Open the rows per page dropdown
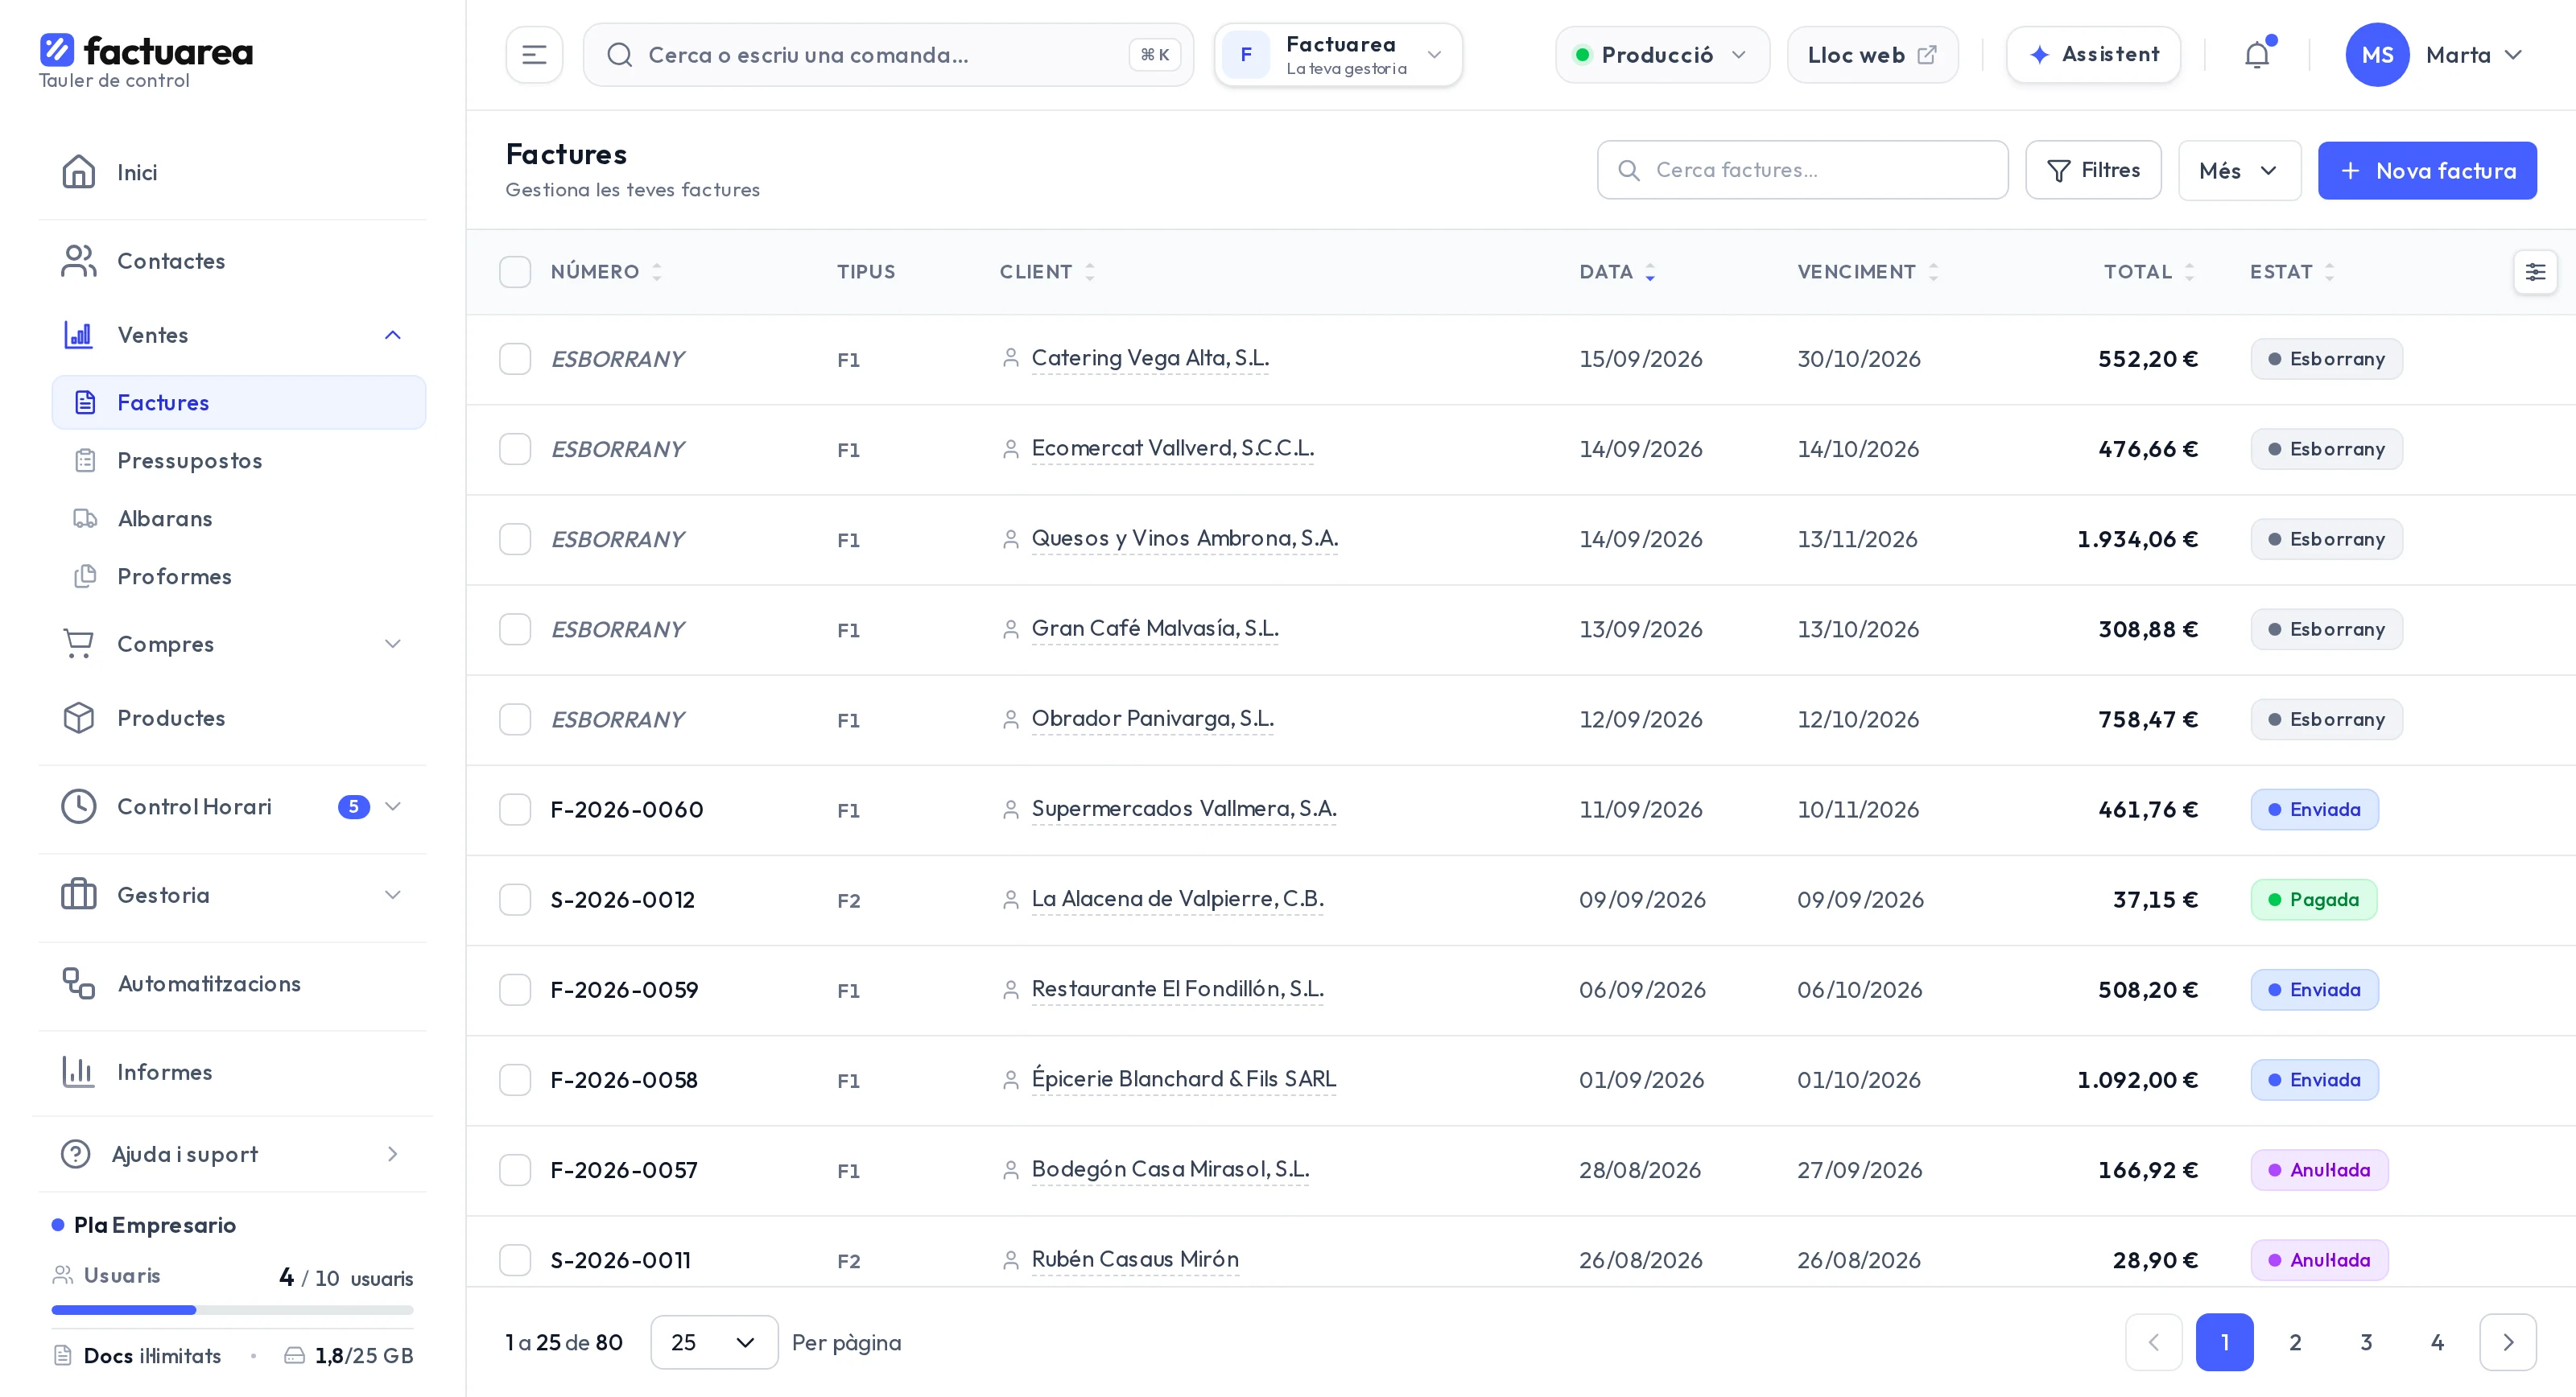 click(714, 1342)
